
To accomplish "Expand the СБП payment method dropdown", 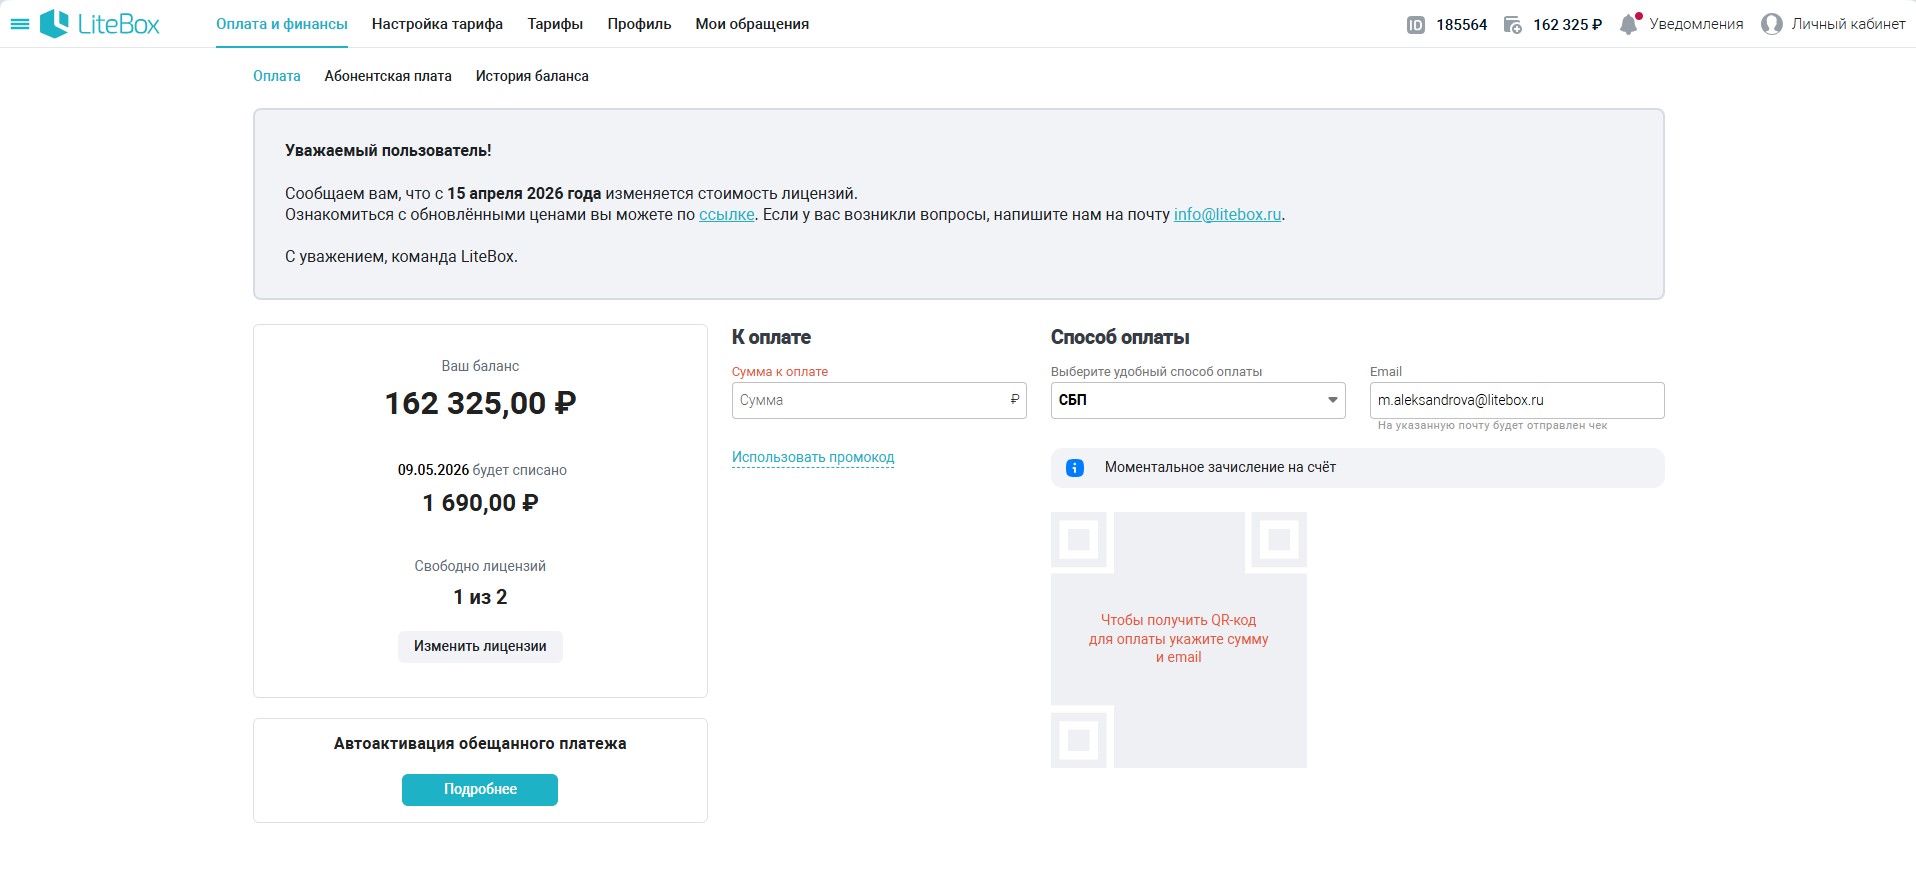I will point(1198,400).
